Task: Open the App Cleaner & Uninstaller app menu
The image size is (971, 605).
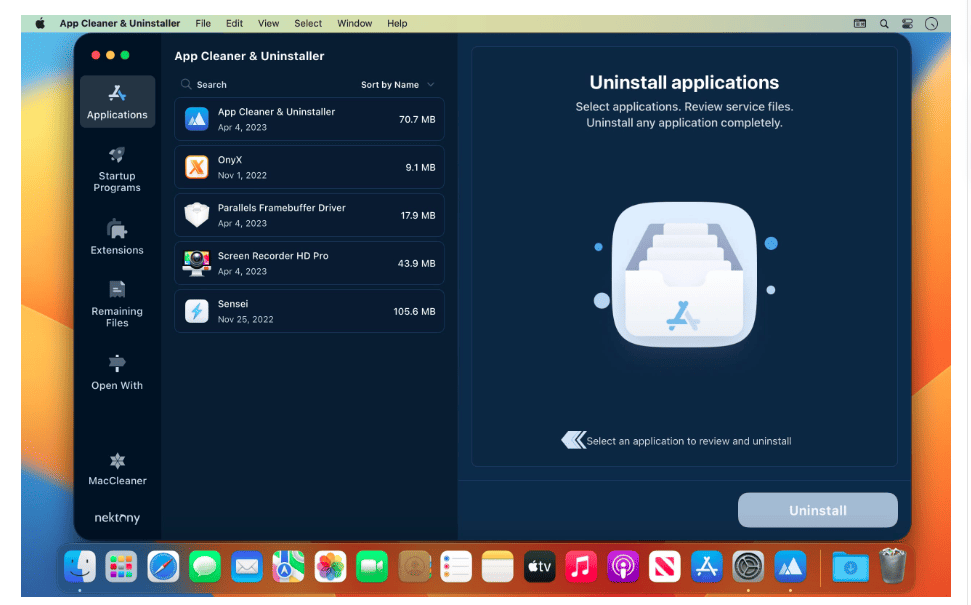Action: 120,24
